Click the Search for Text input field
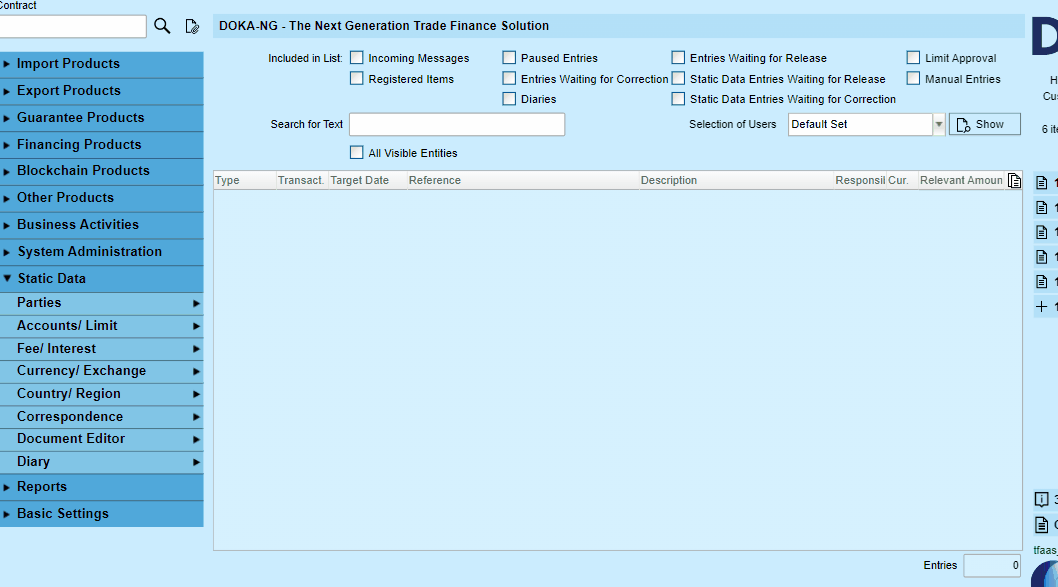 (457, 124)
